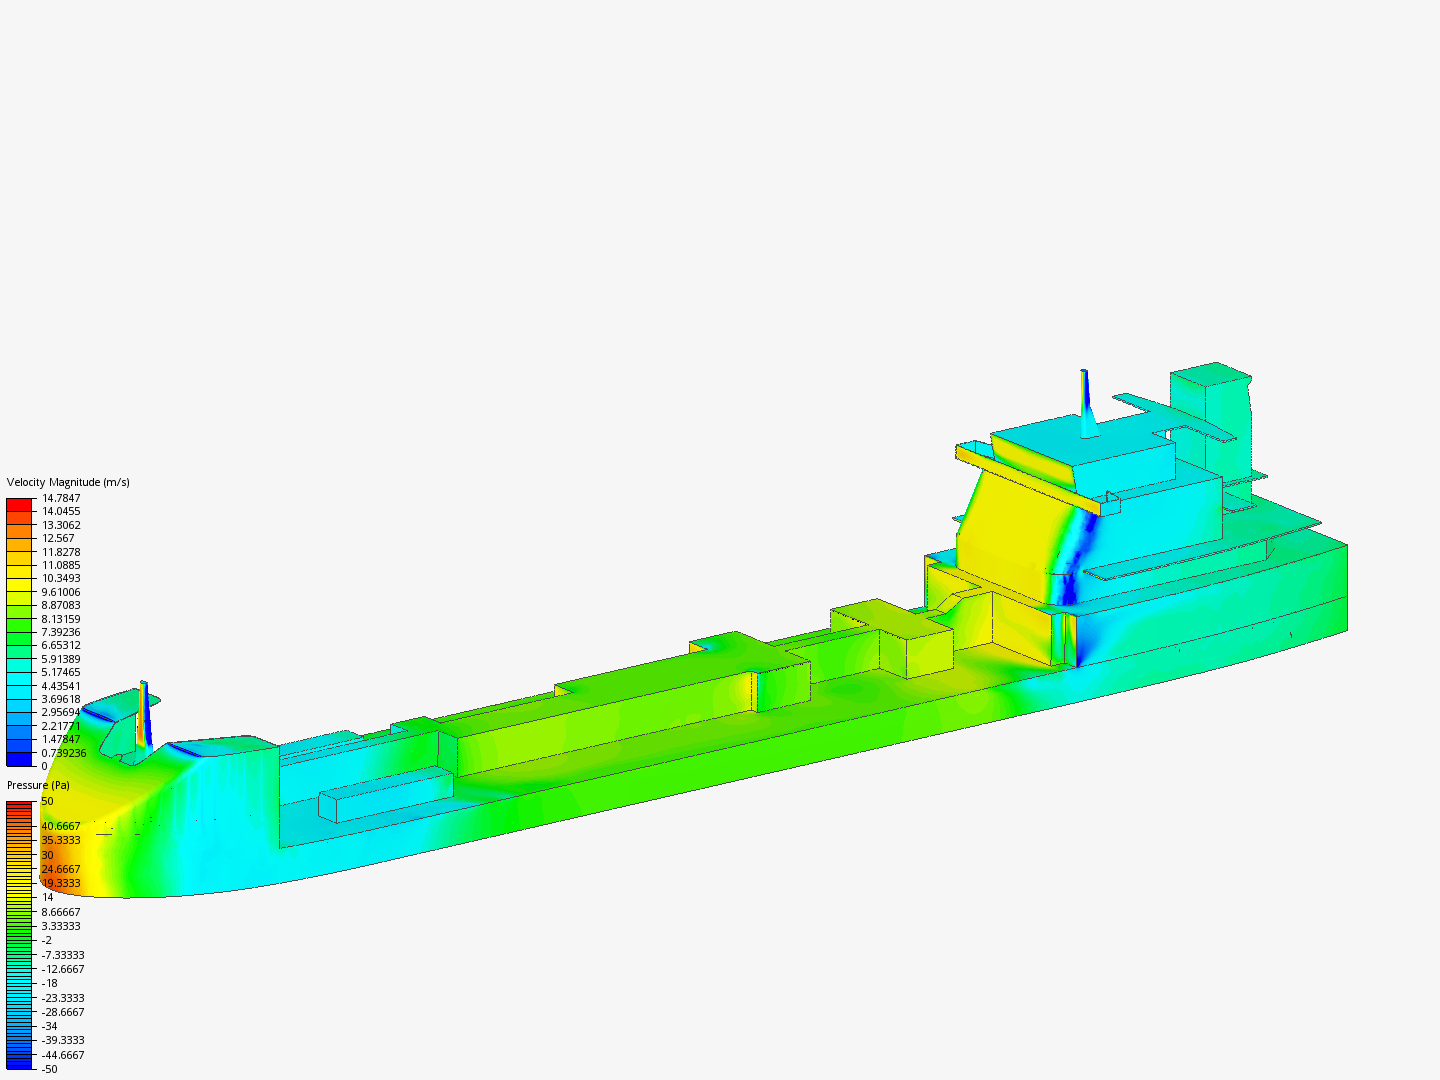Click the 7.39236 velocity legend value
The image size is (1440, 1080).
(61, 632)
